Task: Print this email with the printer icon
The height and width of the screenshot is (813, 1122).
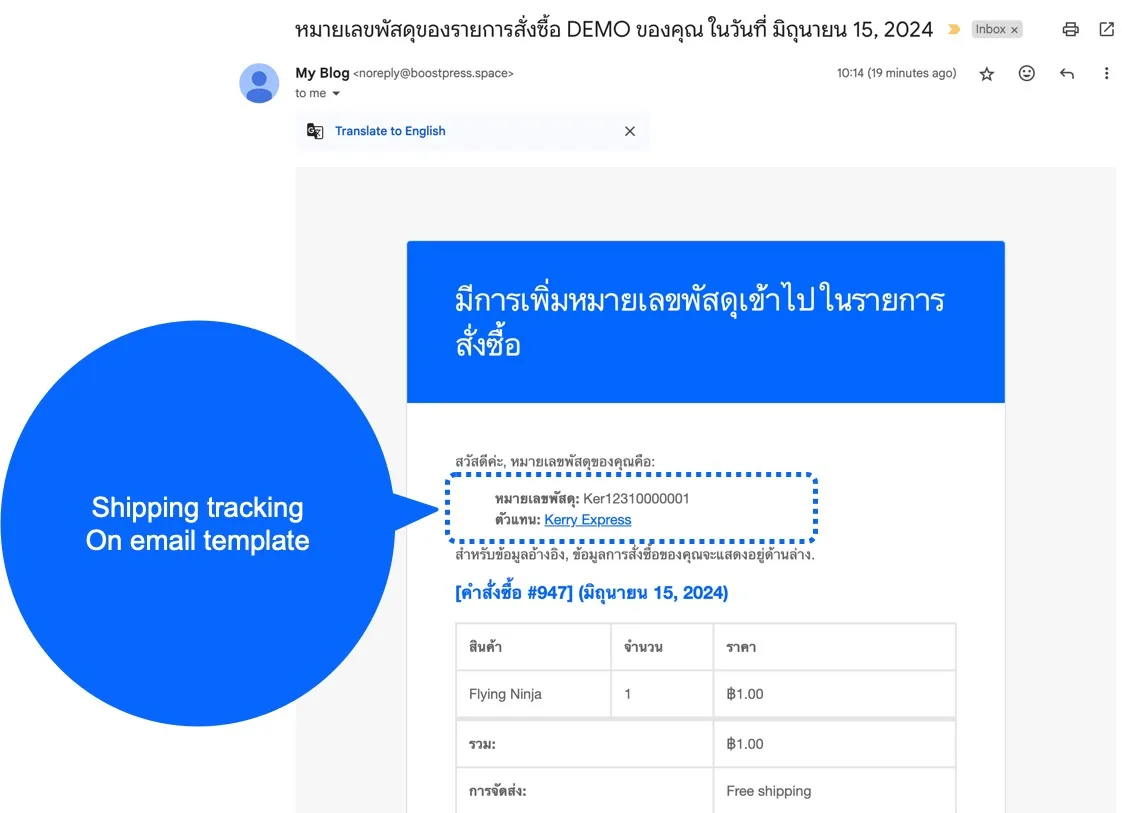Action: [1070, 29]
